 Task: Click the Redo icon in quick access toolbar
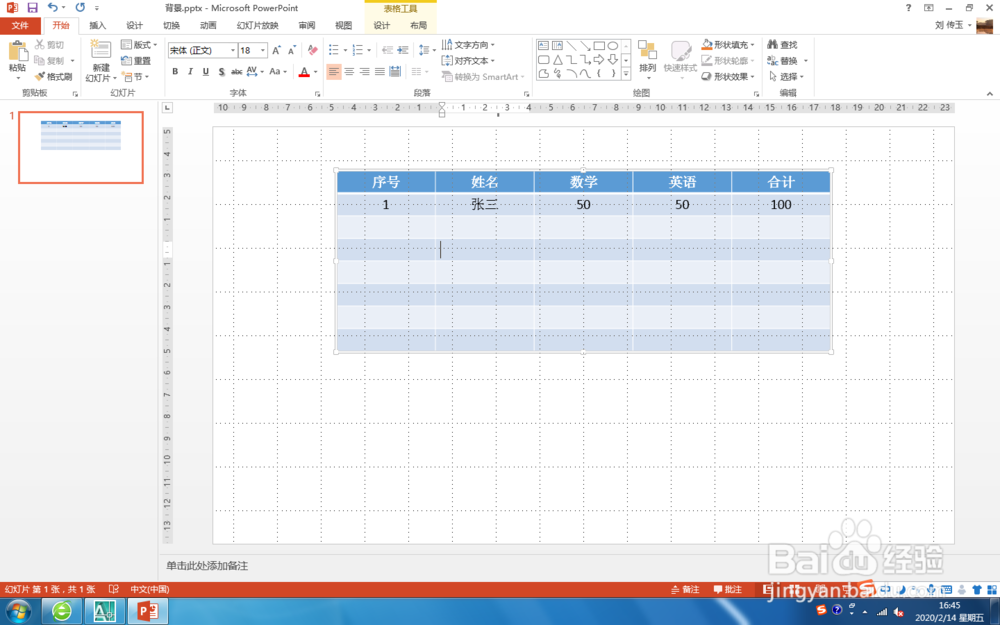(80, 8)
